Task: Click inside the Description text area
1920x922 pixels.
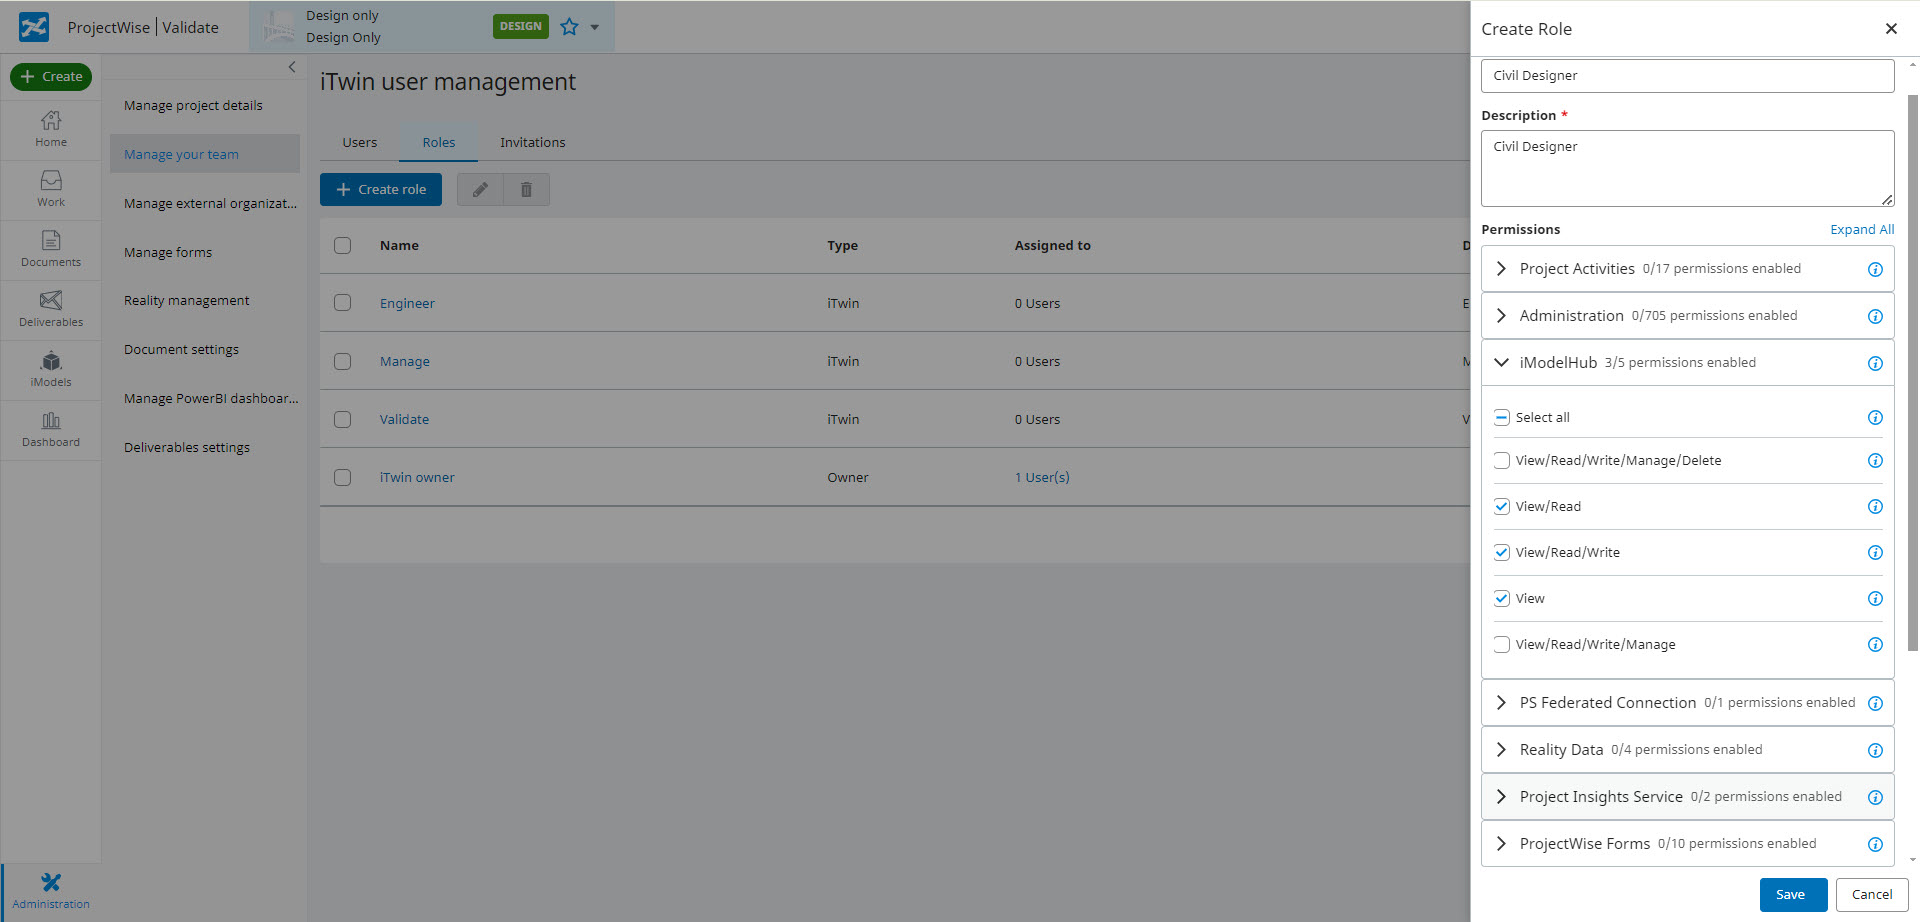Action: point(1687,167)
